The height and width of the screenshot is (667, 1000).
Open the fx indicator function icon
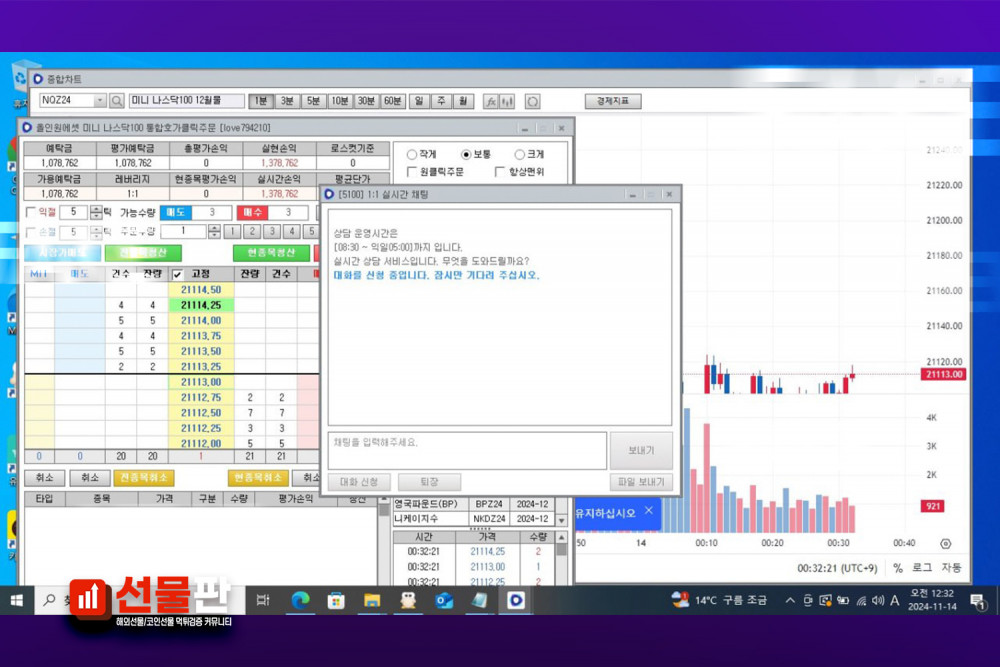[490, 101]
